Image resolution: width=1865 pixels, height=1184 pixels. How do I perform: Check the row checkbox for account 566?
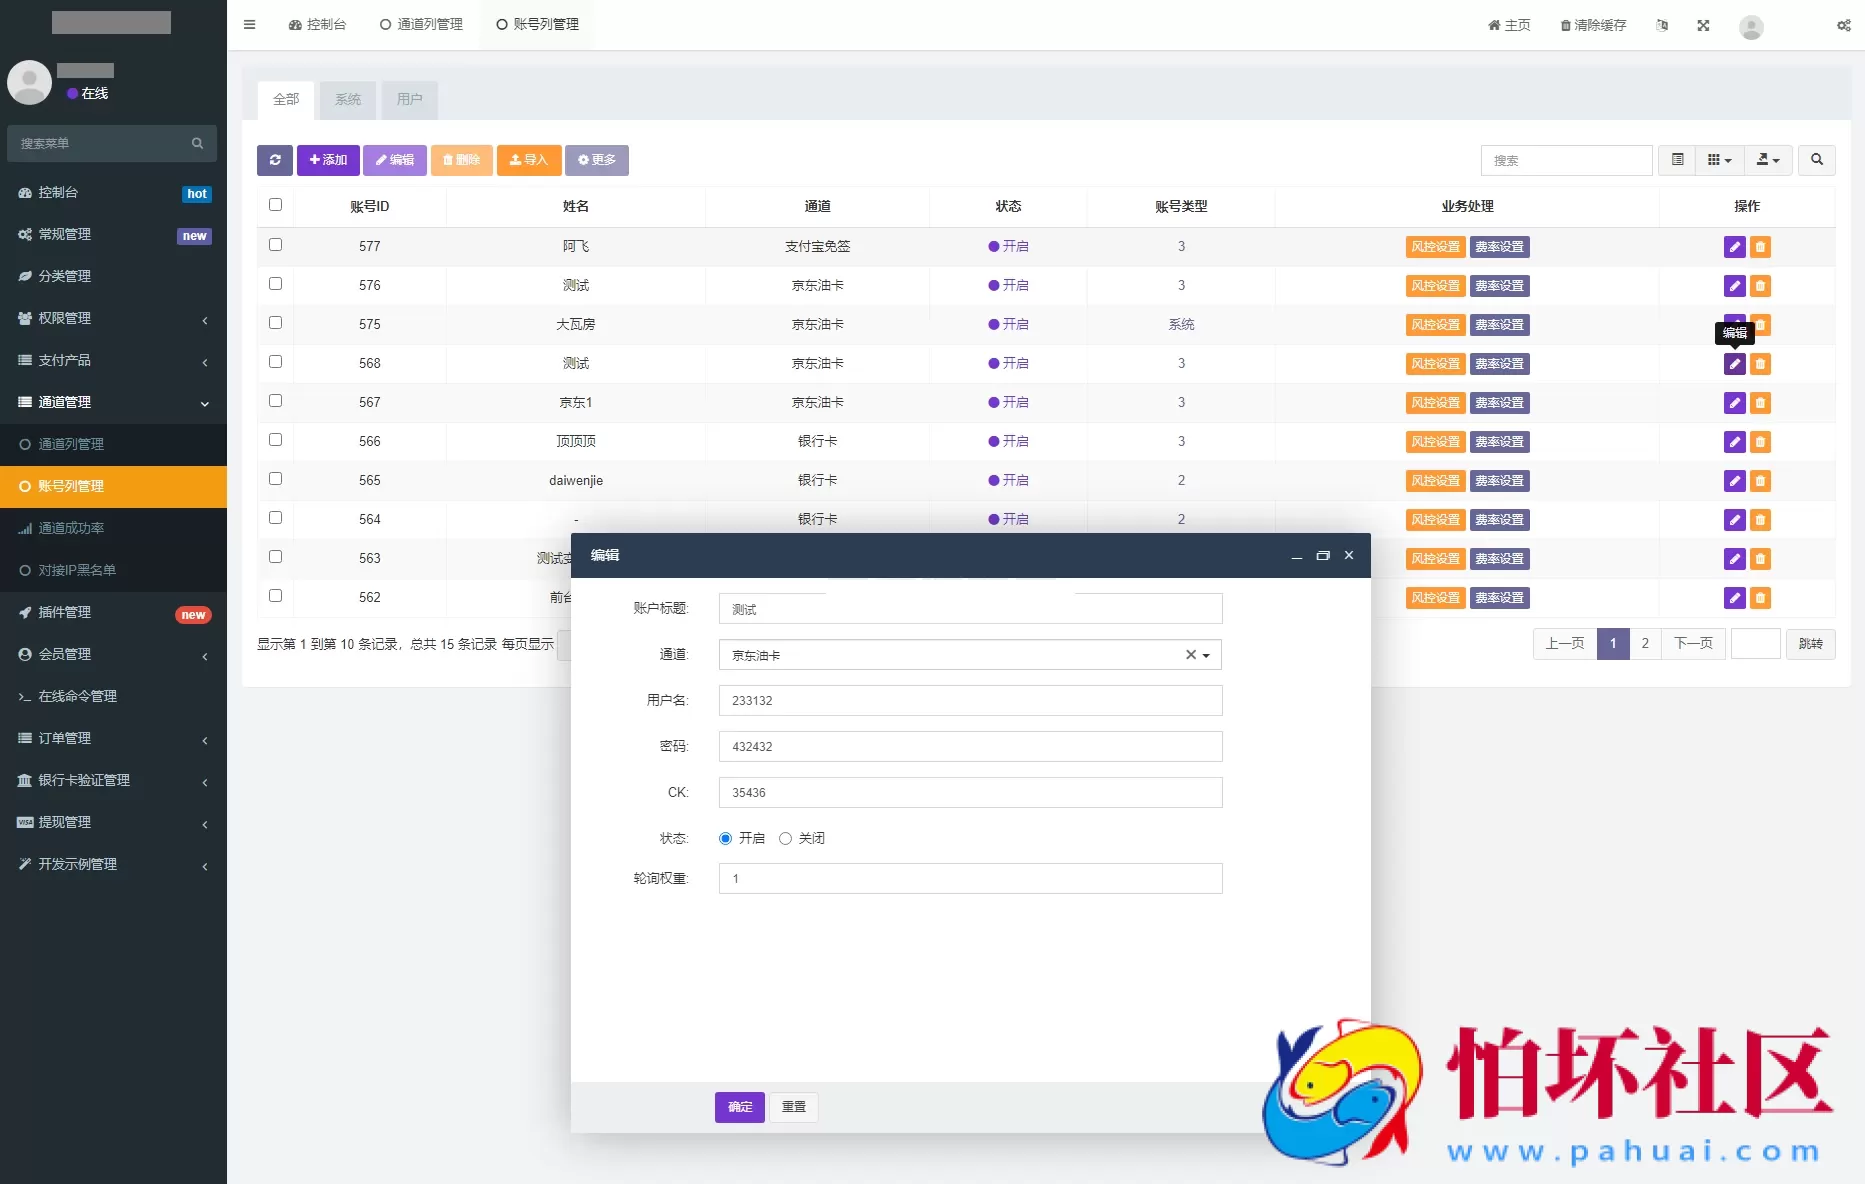point(275,440)
